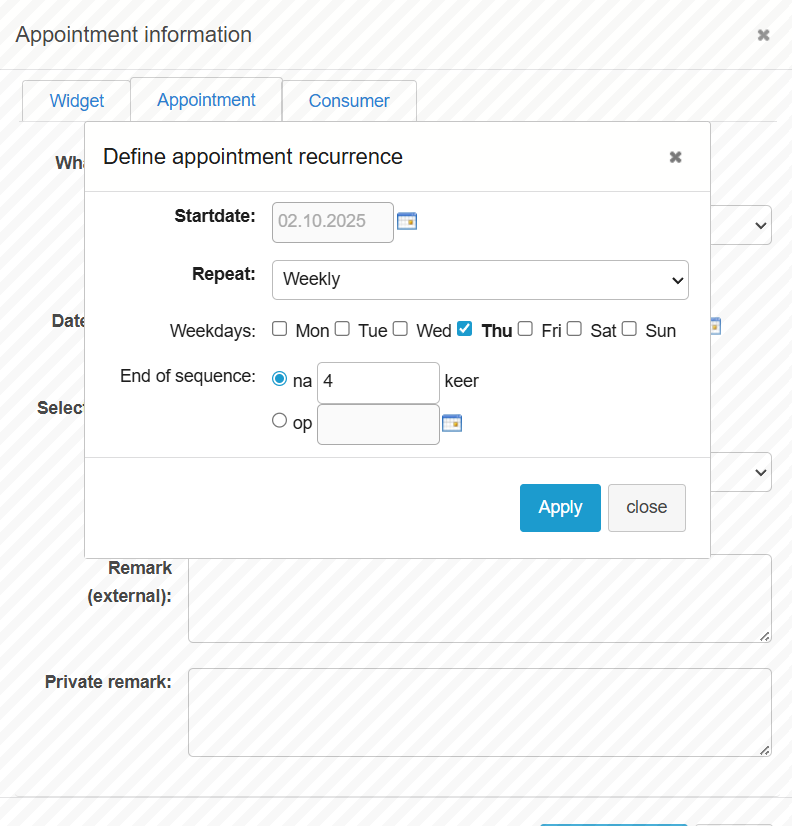This screenshot has height=826, width=792.
Task: Close the Appointment information window via X
Action: [763, 35]
